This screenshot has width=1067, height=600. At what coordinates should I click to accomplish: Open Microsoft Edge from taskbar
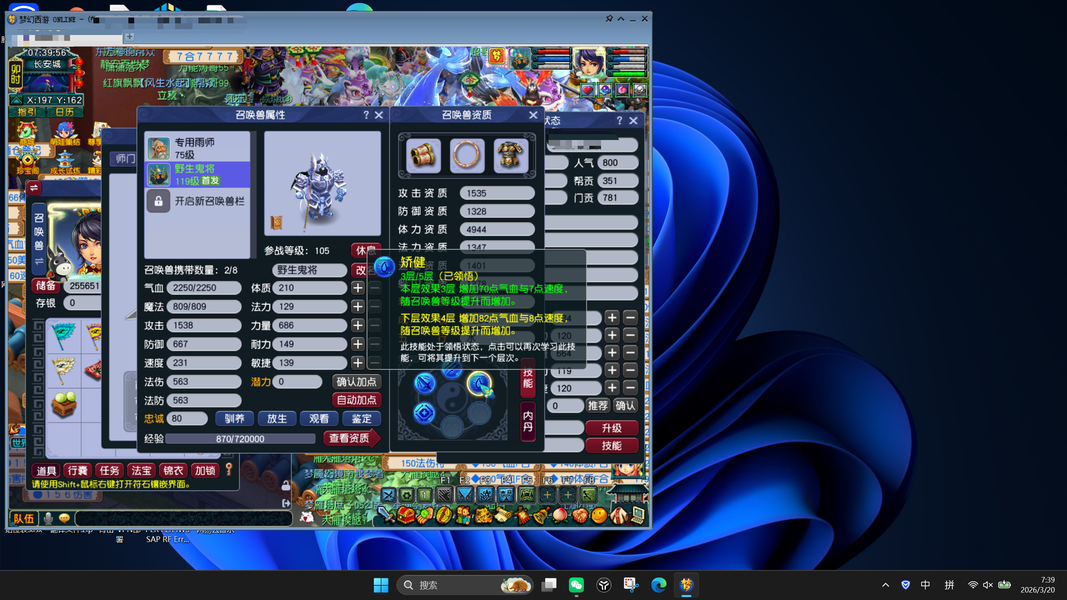[x=659, y=585]
